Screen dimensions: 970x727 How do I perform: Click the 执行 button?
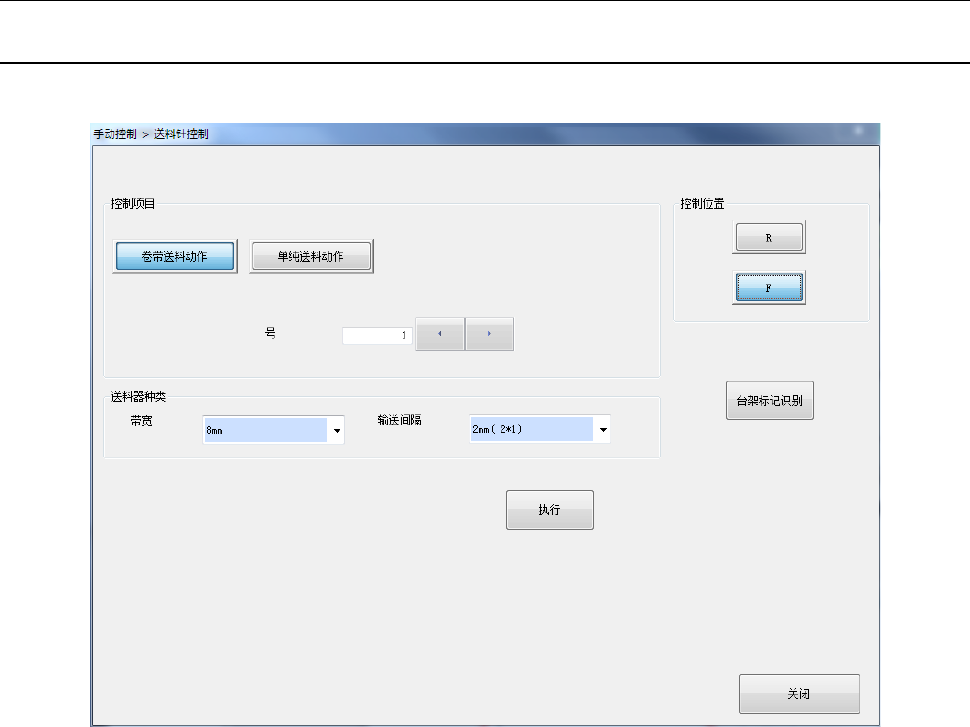click(549, 510)
